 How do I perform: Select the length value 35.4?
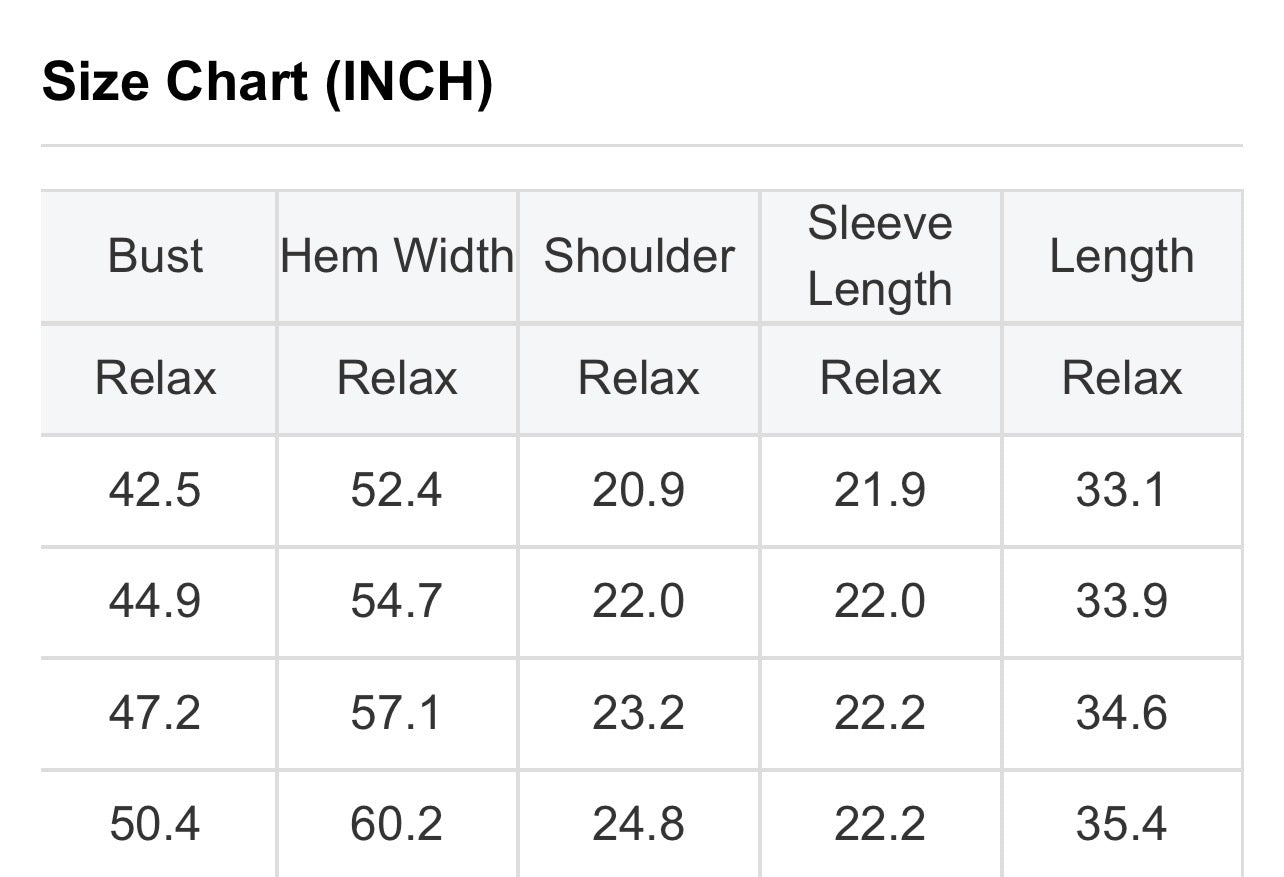1121,825
